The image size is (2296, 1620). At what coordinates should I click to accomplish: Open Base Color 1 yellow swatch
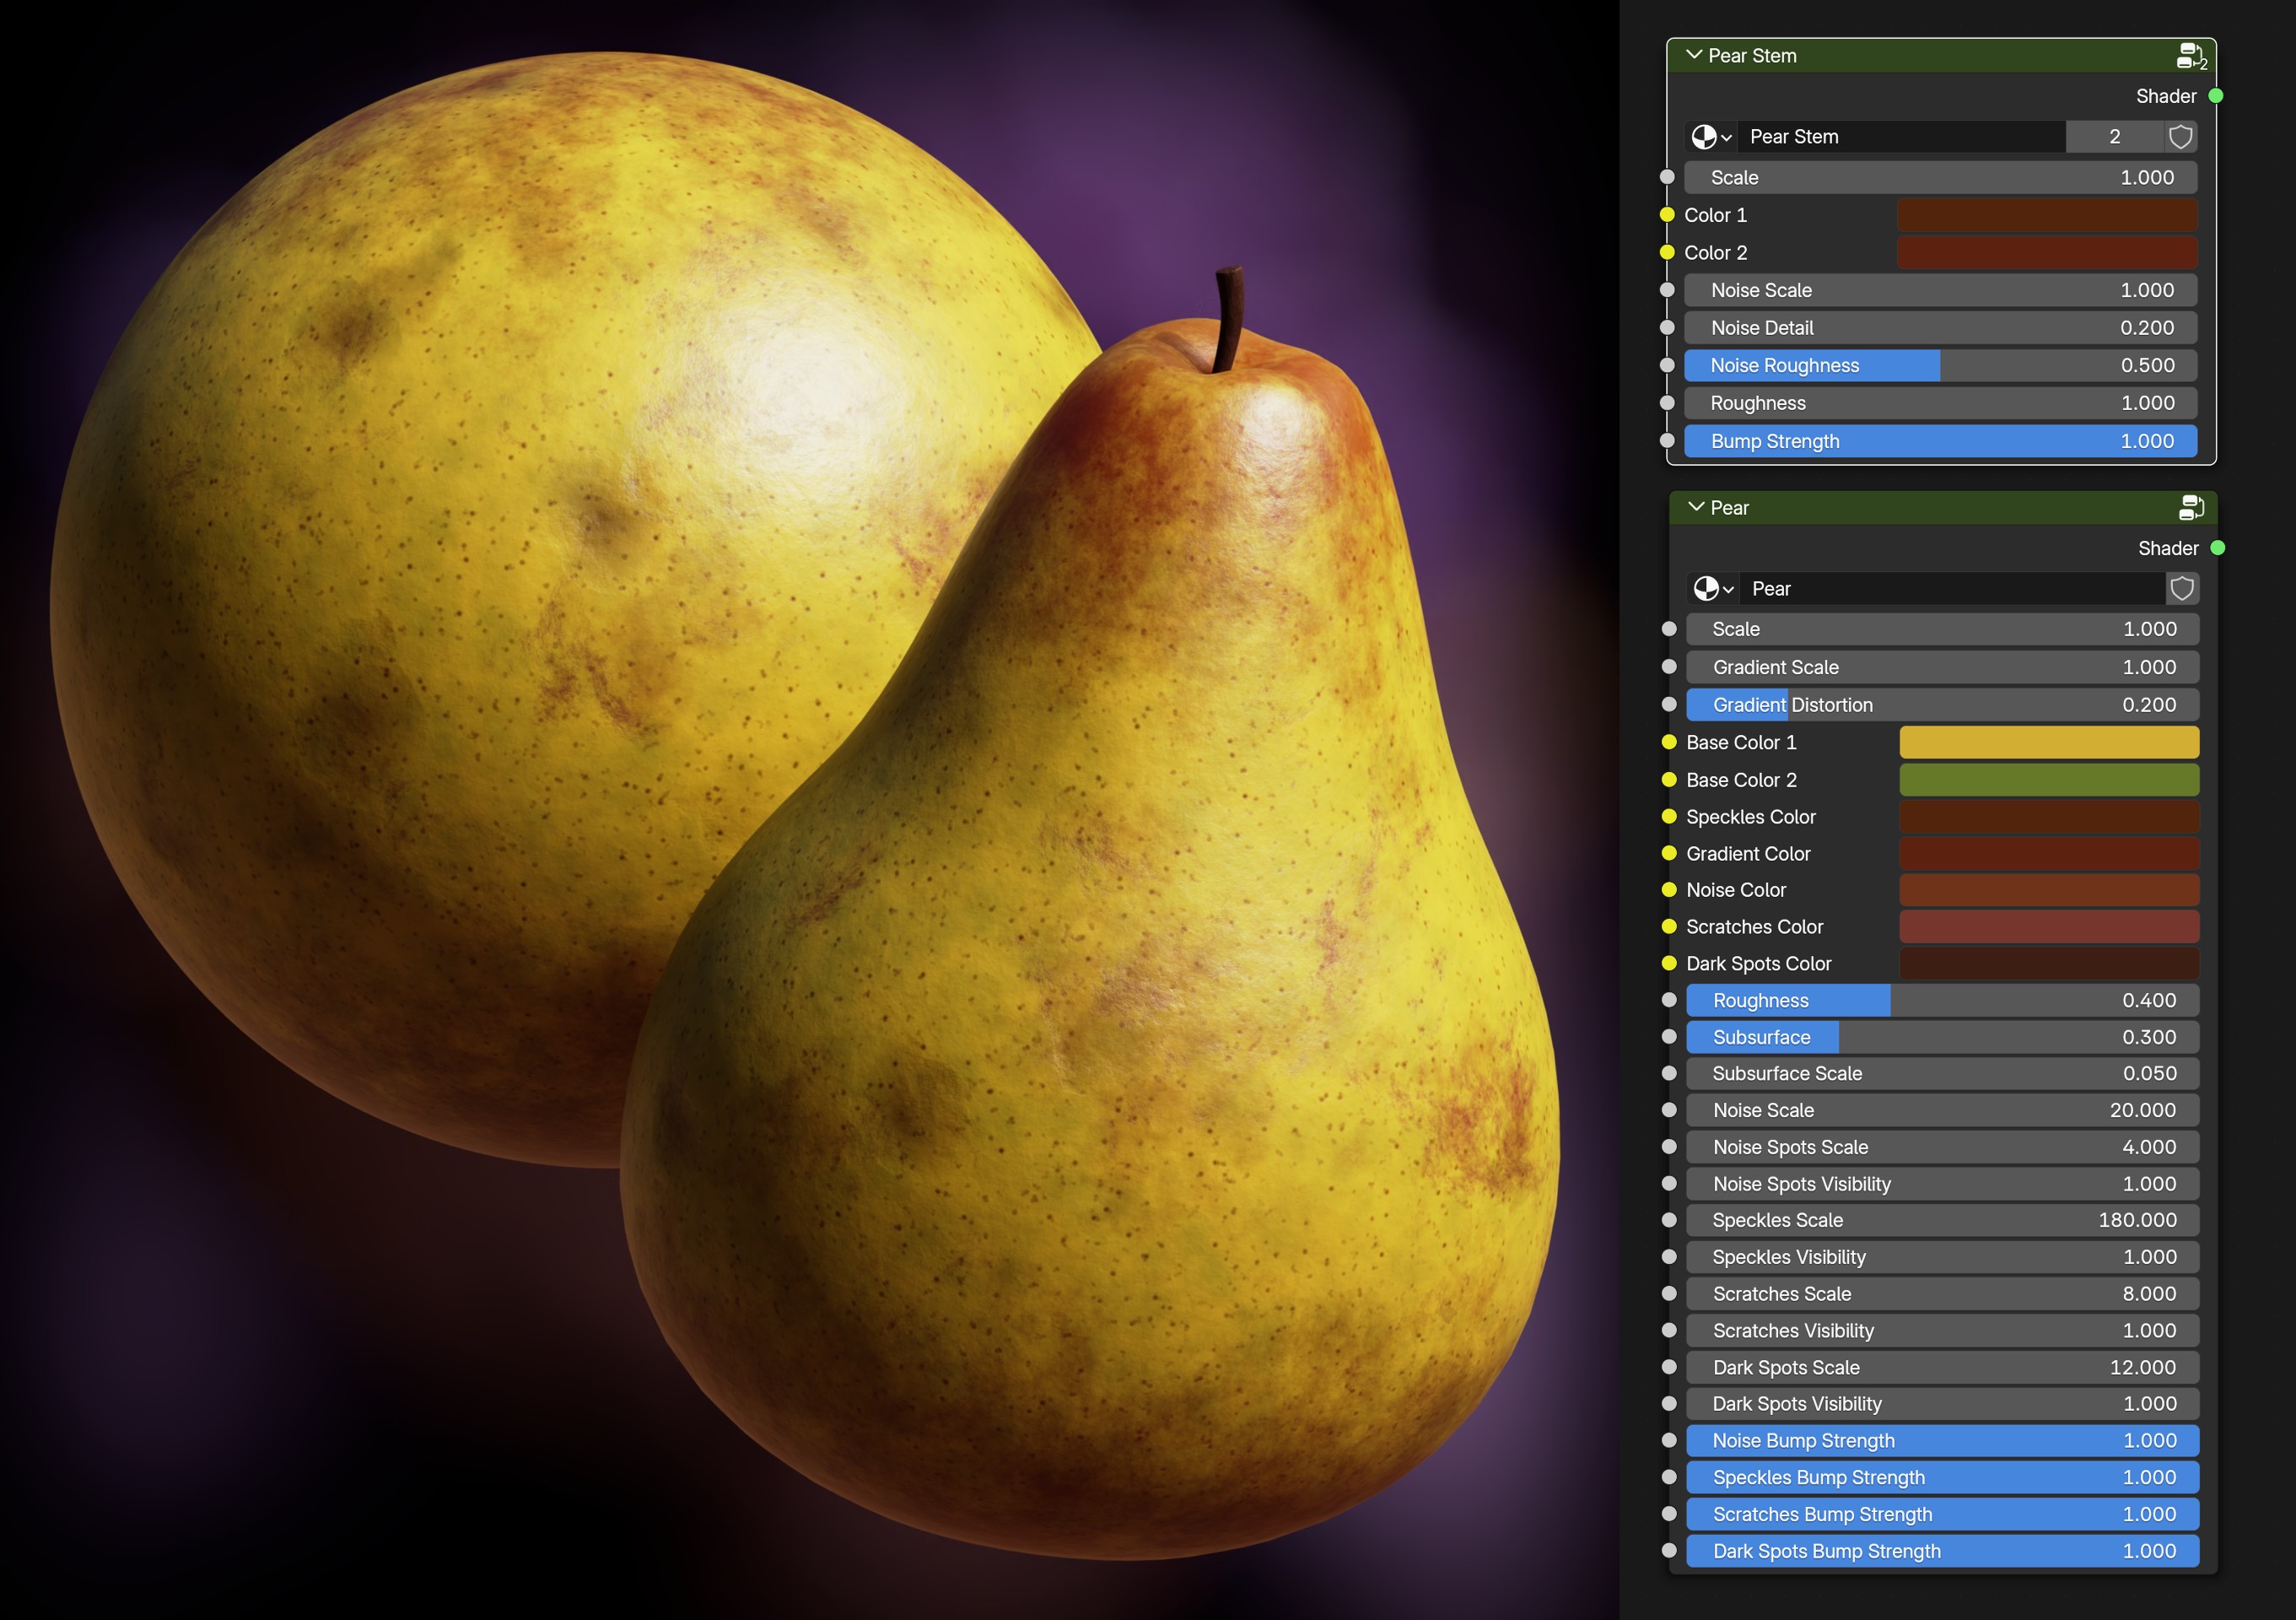point(2048,742)
